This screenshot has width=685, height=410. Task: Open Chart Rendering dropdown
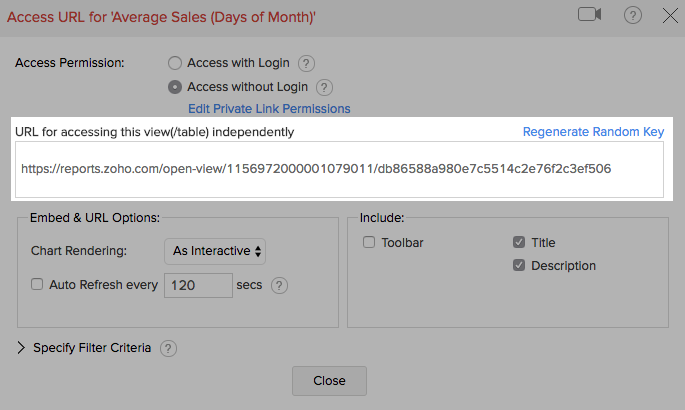(215, 251)
